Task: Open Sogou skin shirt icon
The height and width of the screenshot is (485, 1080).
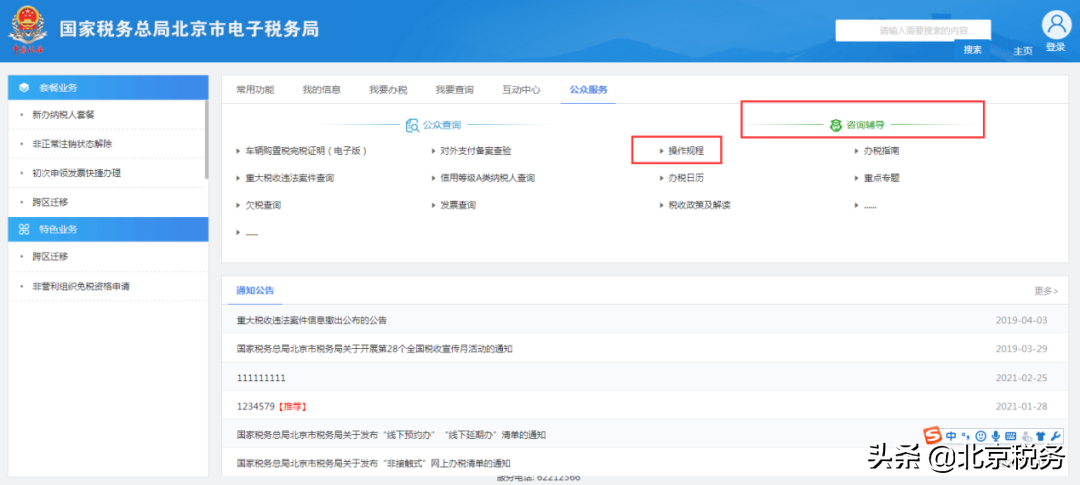Action: pyautogui.click(x=1040, y=435)
